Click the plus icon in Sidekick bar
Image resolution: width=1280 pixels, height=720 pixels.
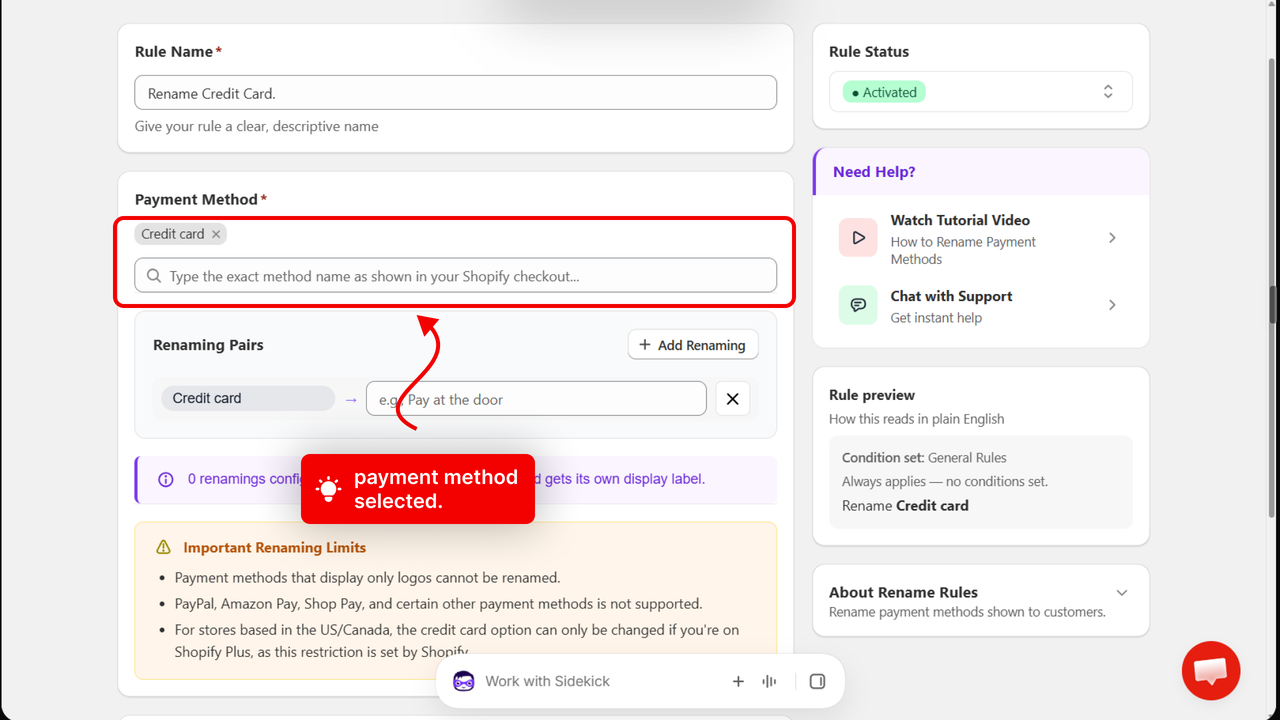[x=738, y=681]
